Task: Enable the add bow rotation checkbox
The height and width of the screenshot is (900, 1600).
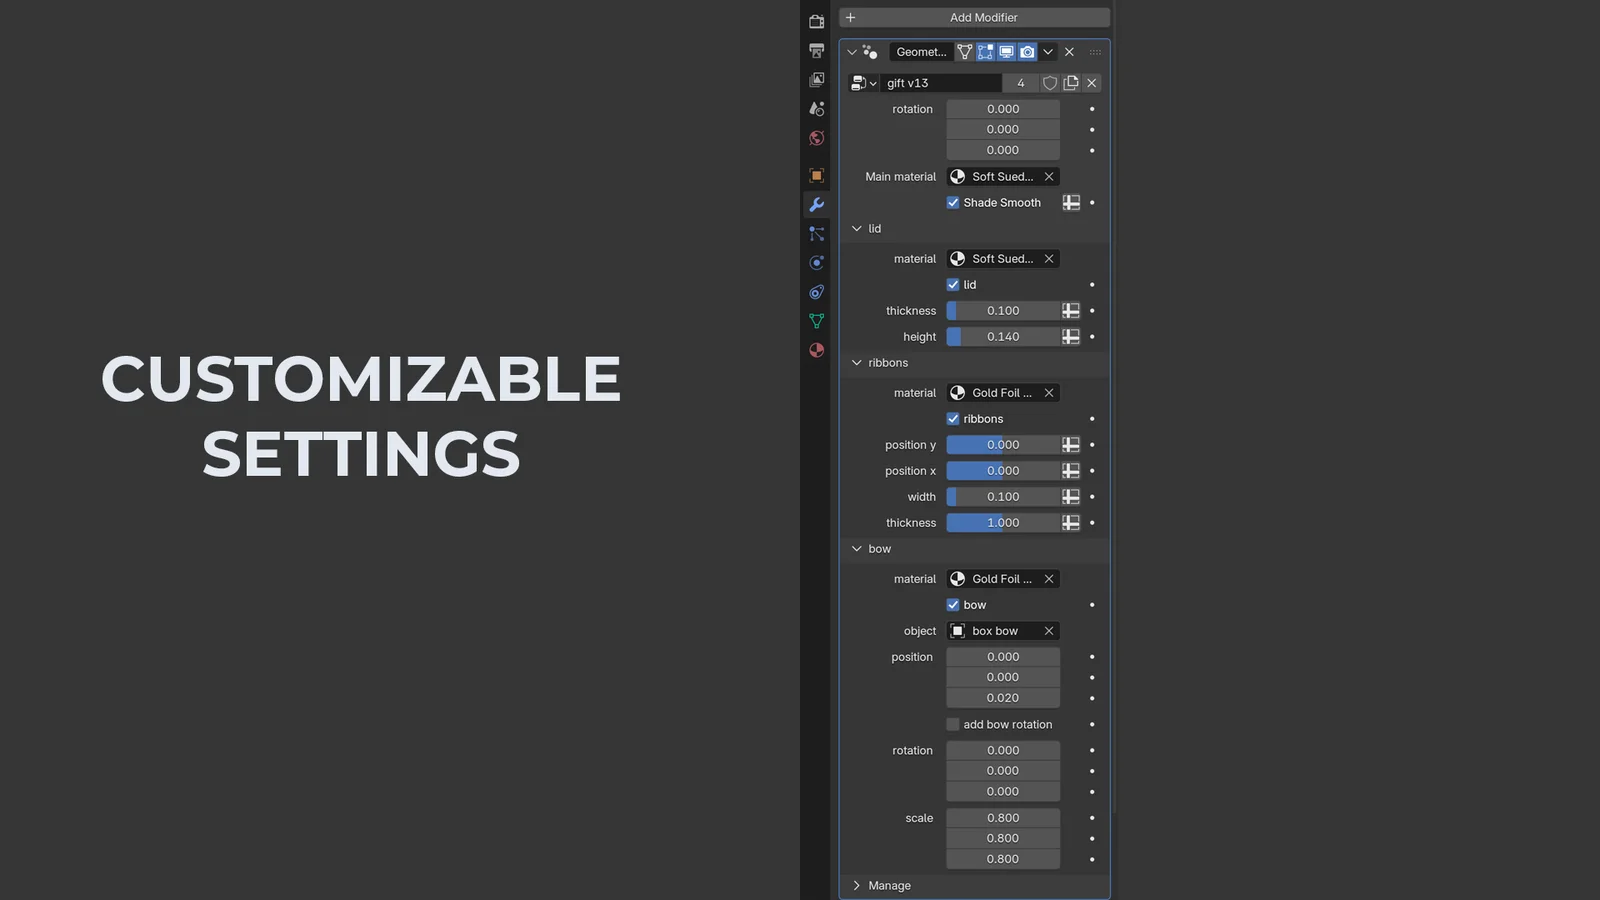Action: click(953, 725)
